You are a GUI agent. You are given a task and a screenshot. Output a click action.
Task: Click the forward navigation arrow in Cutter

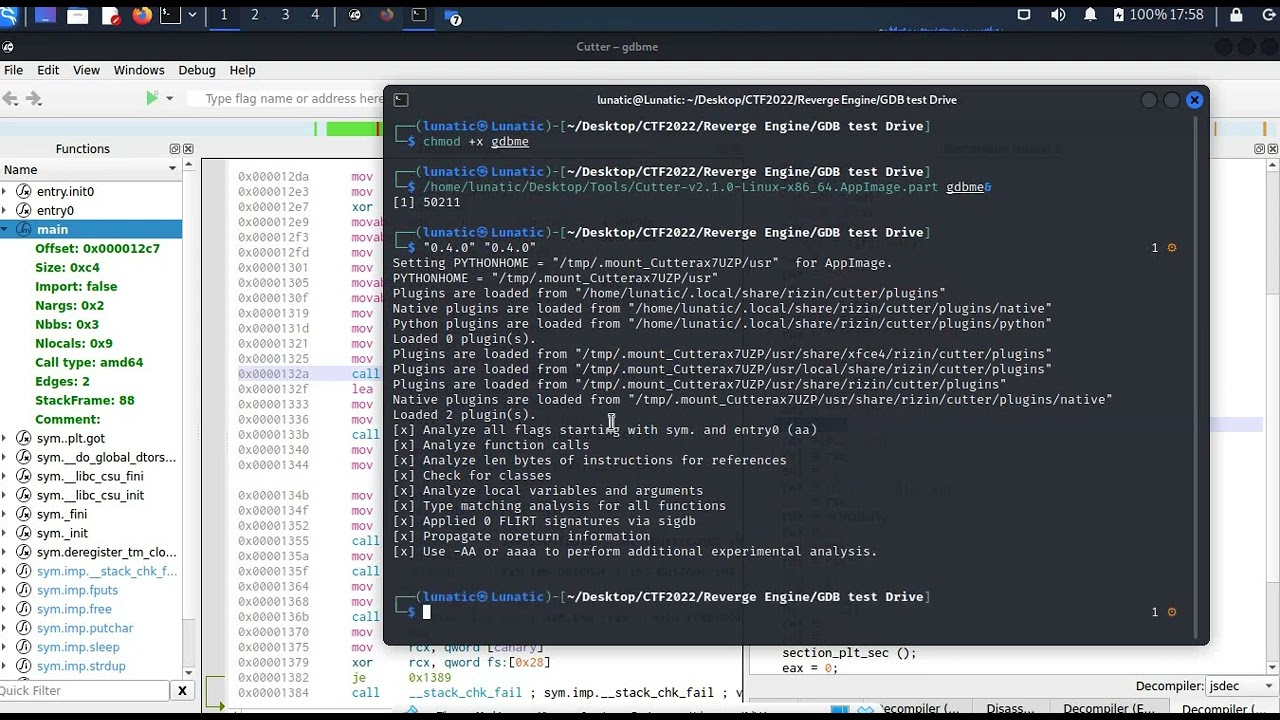[x=33, y=98]
